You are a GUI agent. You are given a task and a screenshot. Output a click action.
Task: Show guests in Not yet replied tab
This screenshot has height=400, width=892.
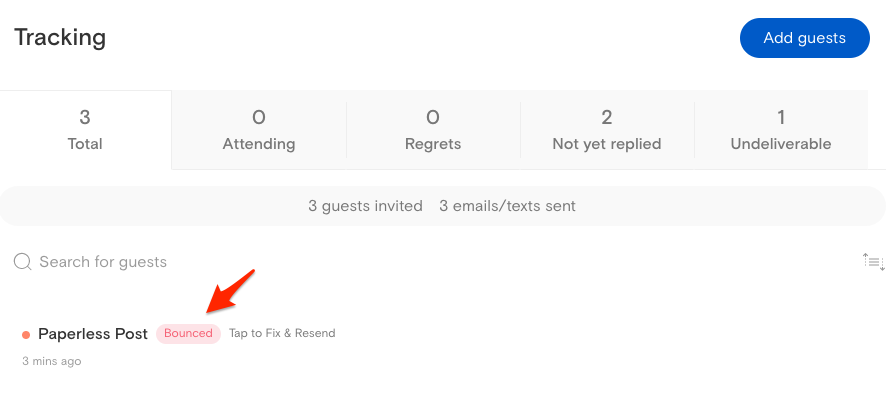click(x=607, y=130)
